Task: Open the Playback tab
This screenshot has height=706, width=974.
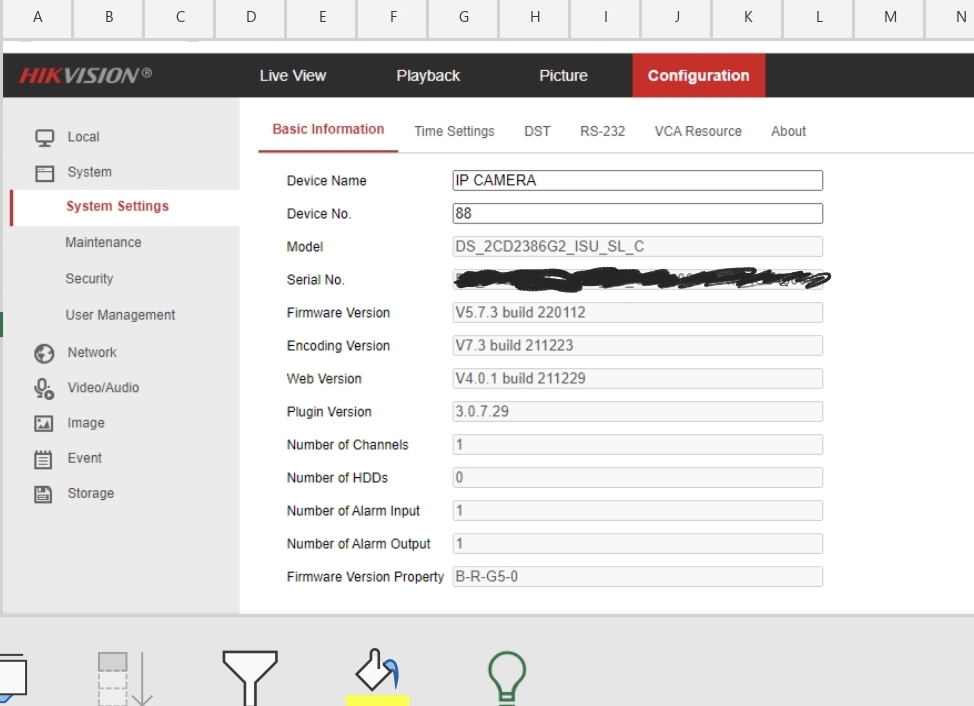Action: (x=428, y=76)
